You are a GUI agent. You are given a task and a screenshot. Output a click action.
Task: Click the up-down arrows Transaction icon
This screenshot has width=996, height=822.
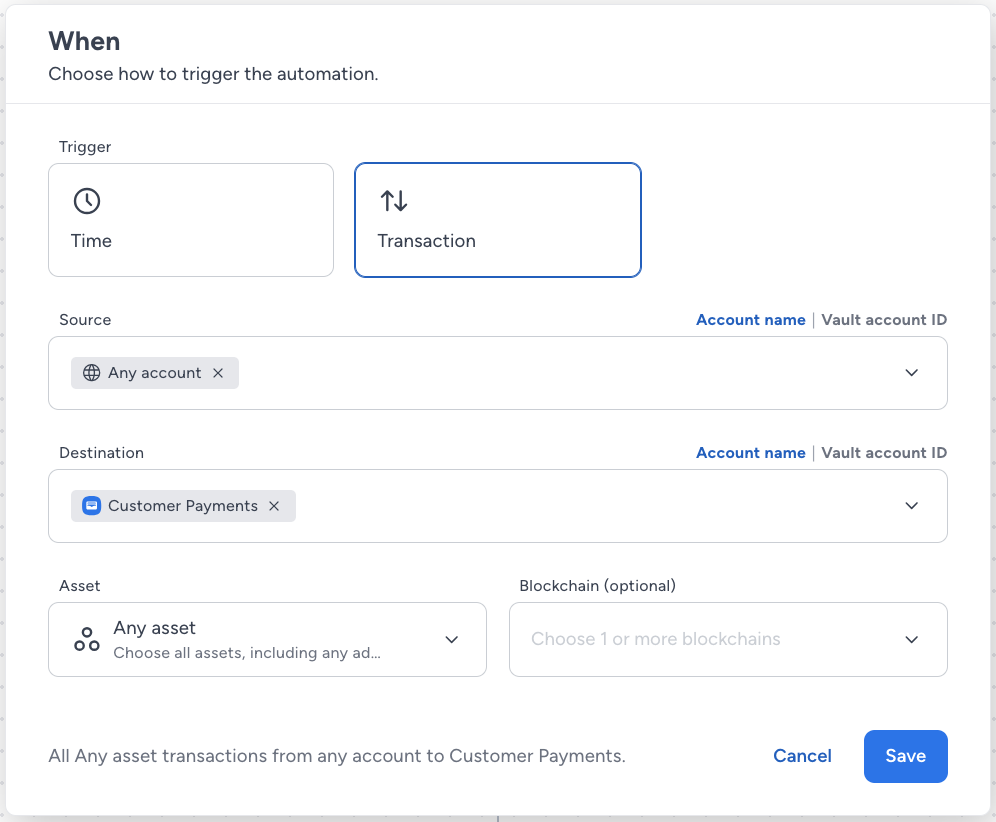(x=394, y=201)
